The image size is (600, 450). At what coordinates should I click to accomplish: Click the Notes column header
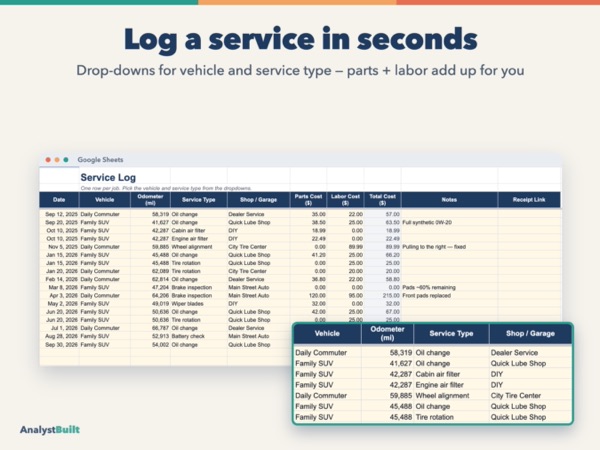[x=449, y=200]
